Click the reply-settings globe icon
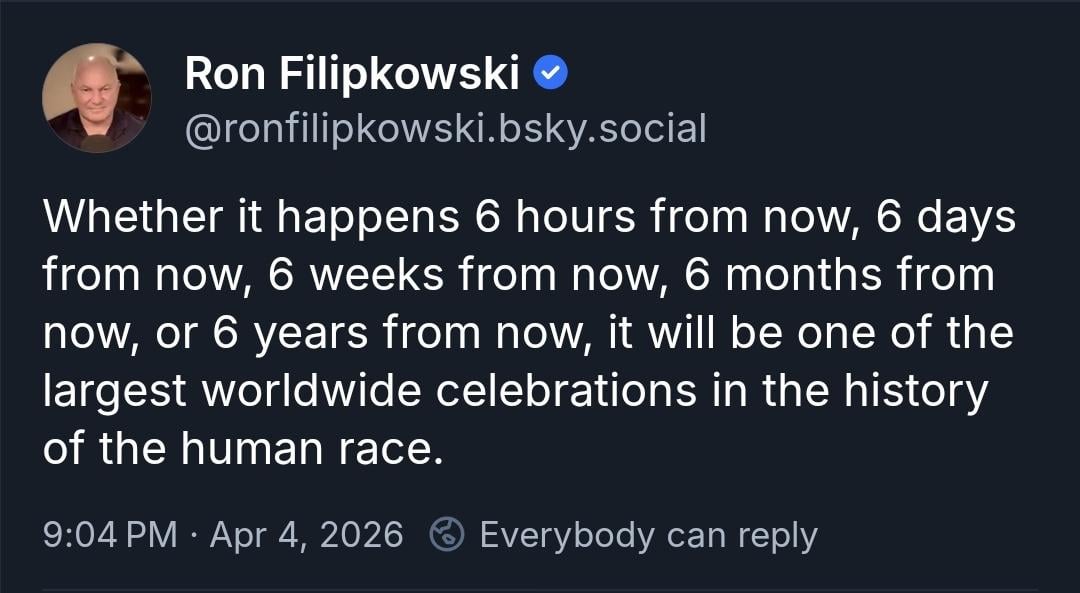Screen dimensions: 1080x593 click(446, 535)
